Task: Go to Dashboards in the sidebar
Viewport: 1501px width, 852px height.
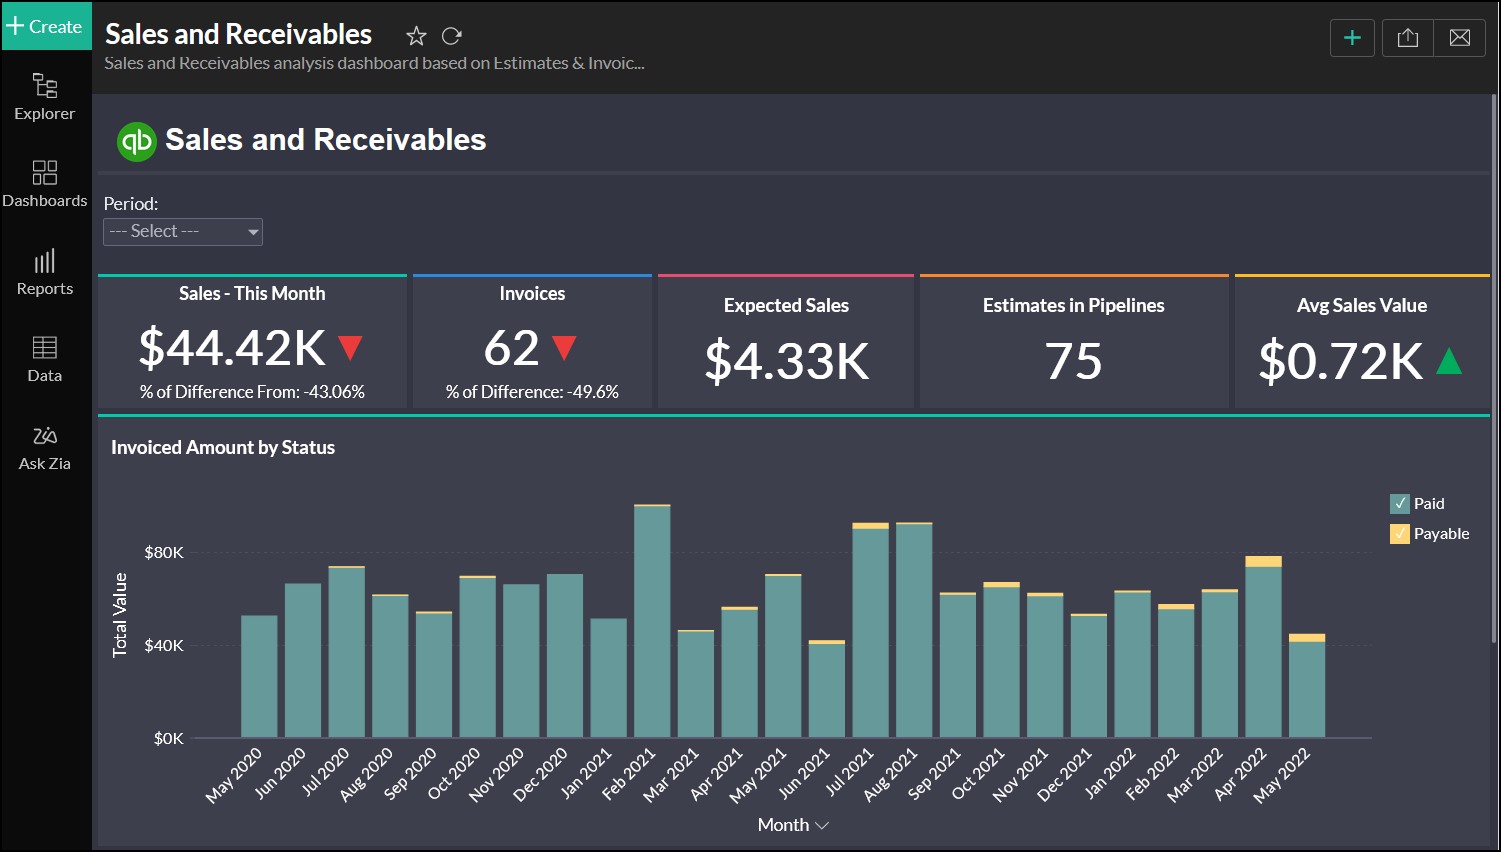Action: [x=45, y=184]
